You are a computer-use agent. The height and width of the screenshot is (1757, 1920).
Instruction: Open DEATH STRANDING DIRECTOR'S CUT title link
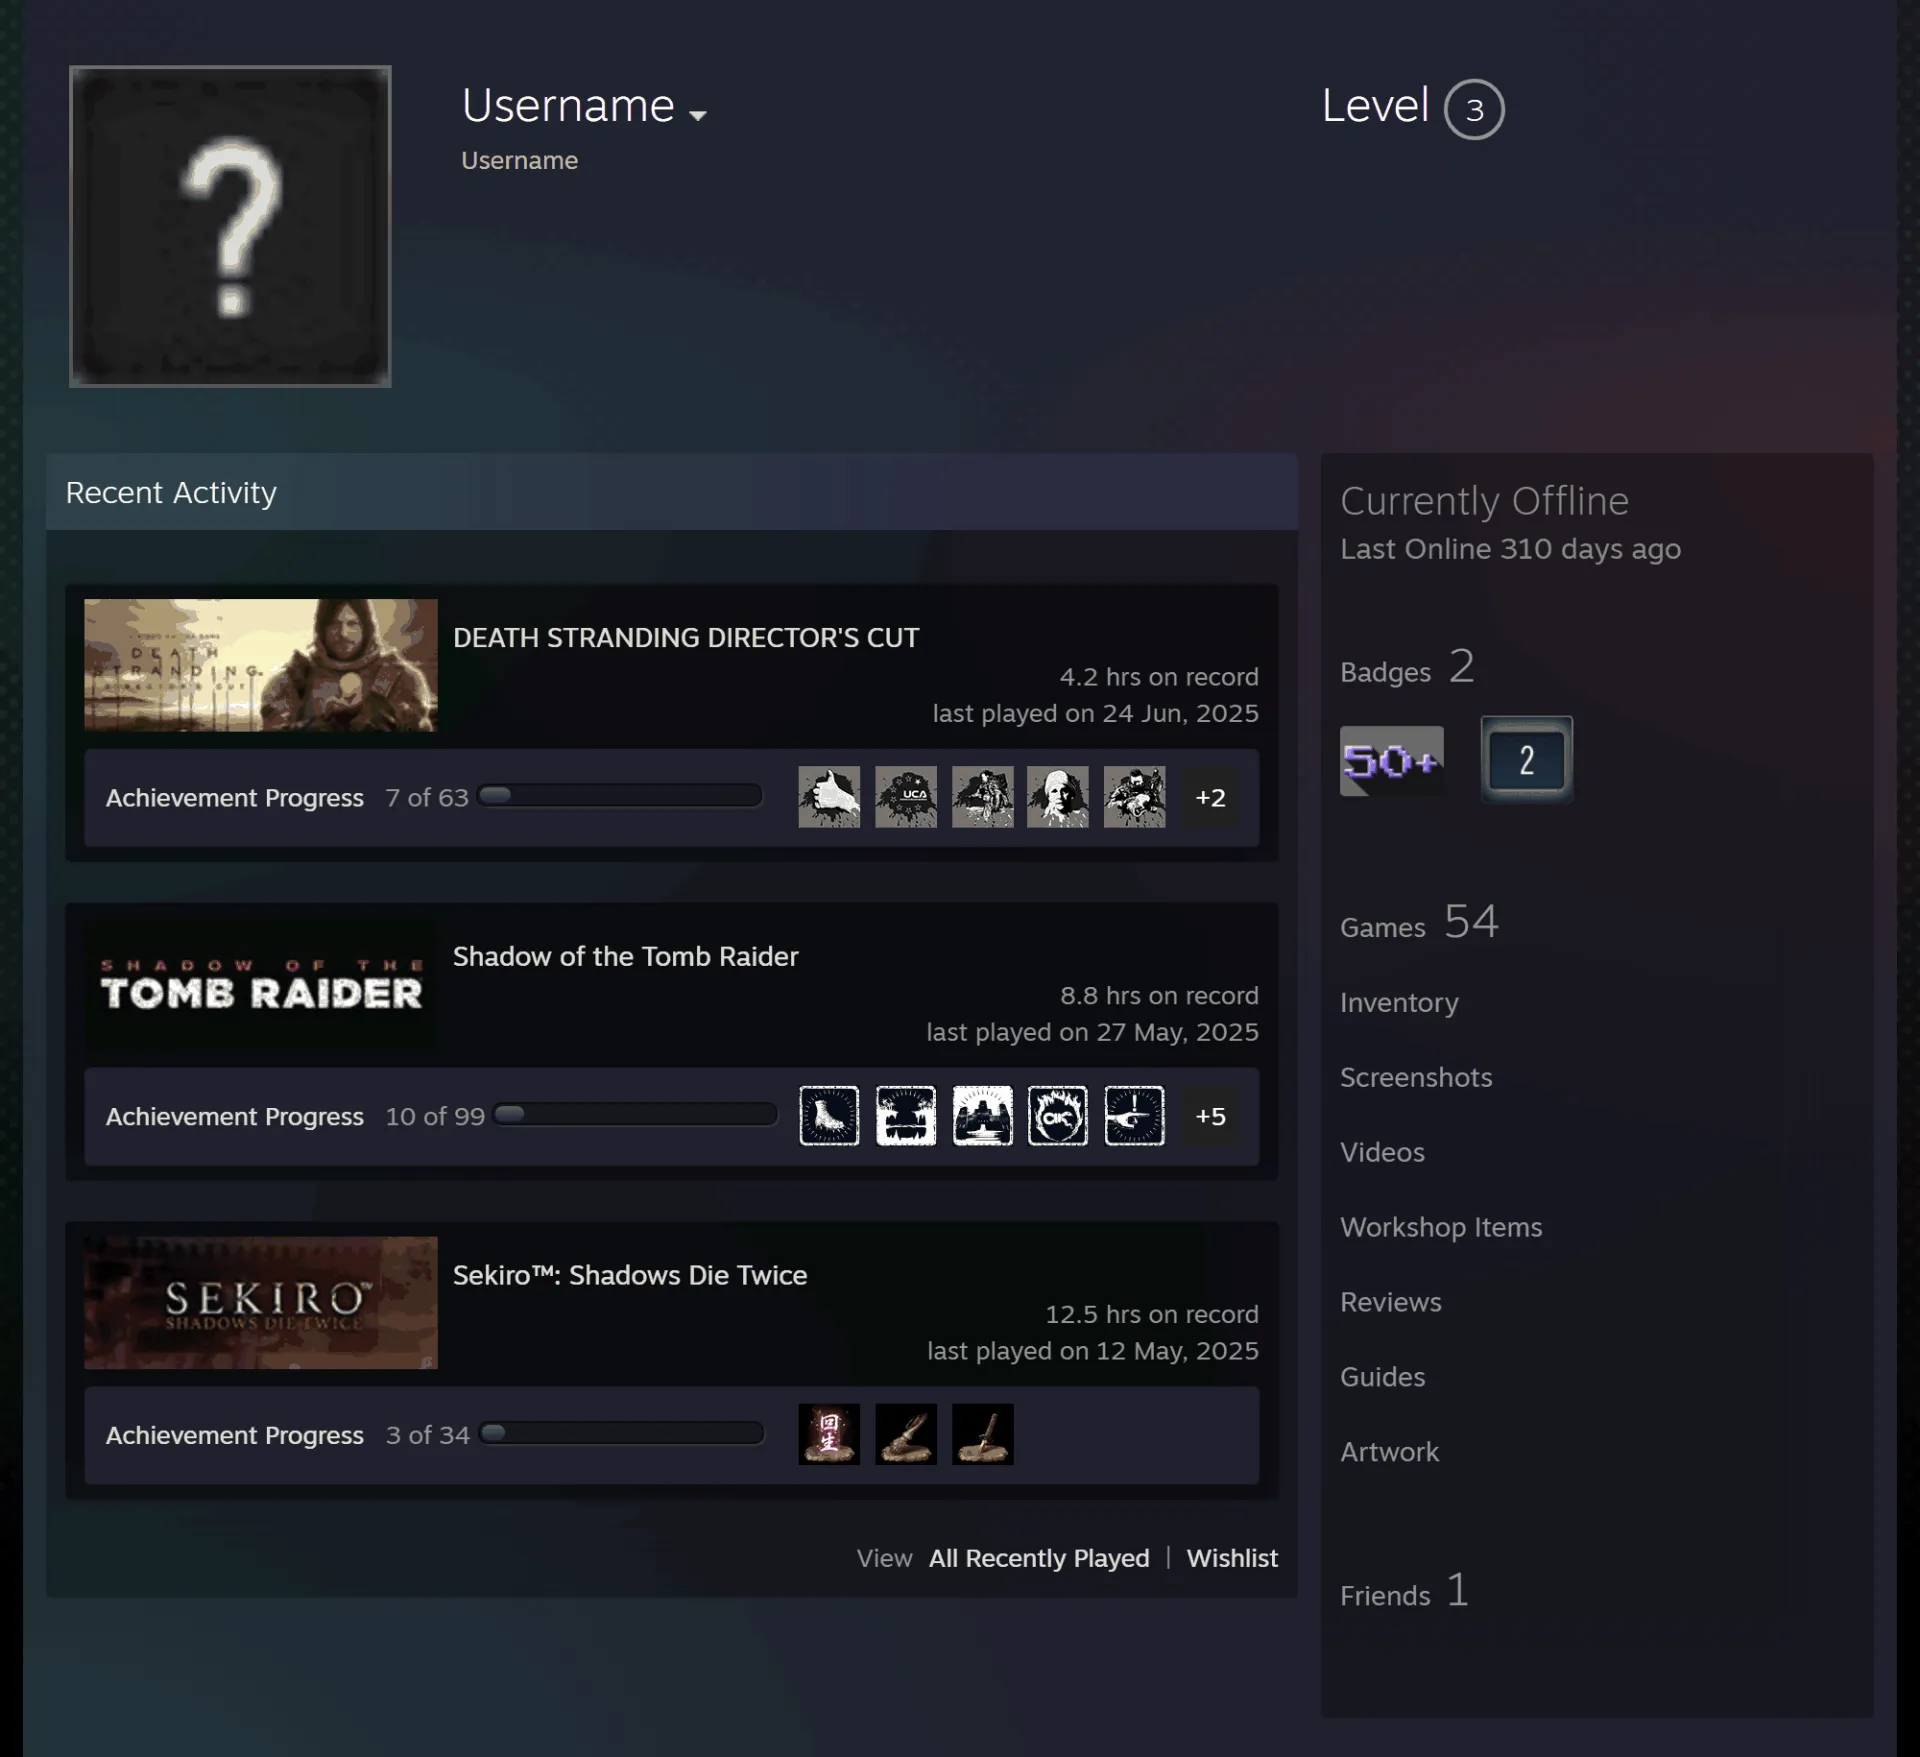tap(686, 638)
